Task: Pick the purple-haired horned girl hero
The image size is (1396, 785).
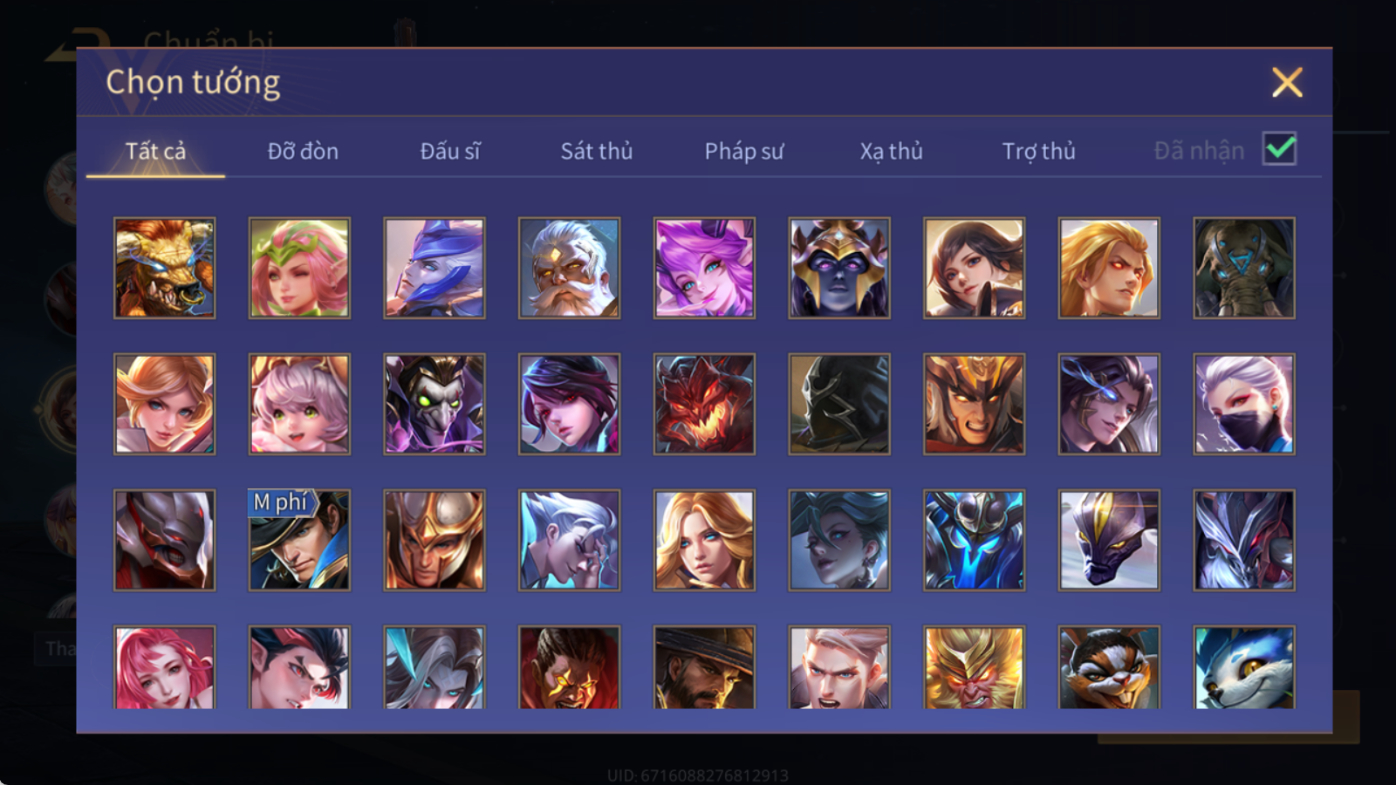Action: pyautogui.click(x=704, y=268)
